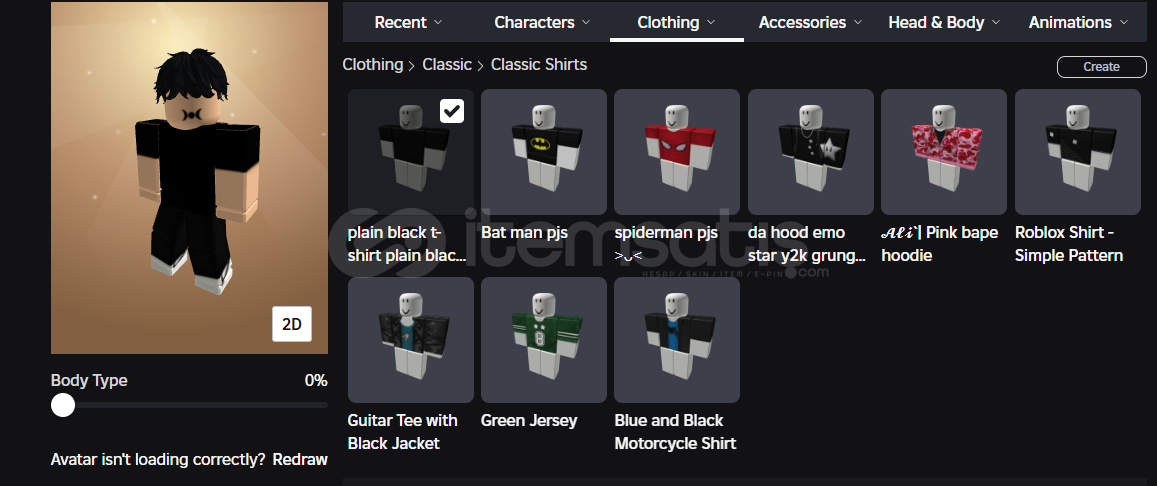
Task: Open the Head & Body menu
Action: pyautogui.click(x=944, y=22)
